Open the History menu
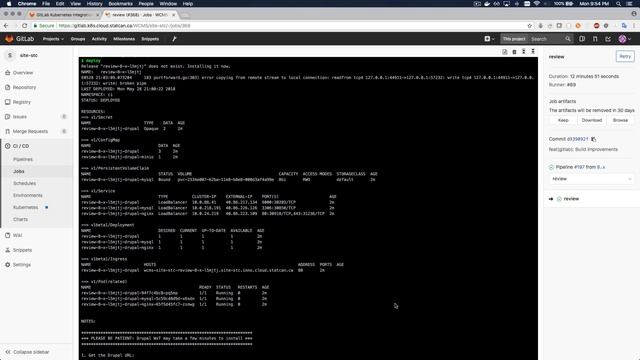640x360 pixels. (x=94, y=4)
